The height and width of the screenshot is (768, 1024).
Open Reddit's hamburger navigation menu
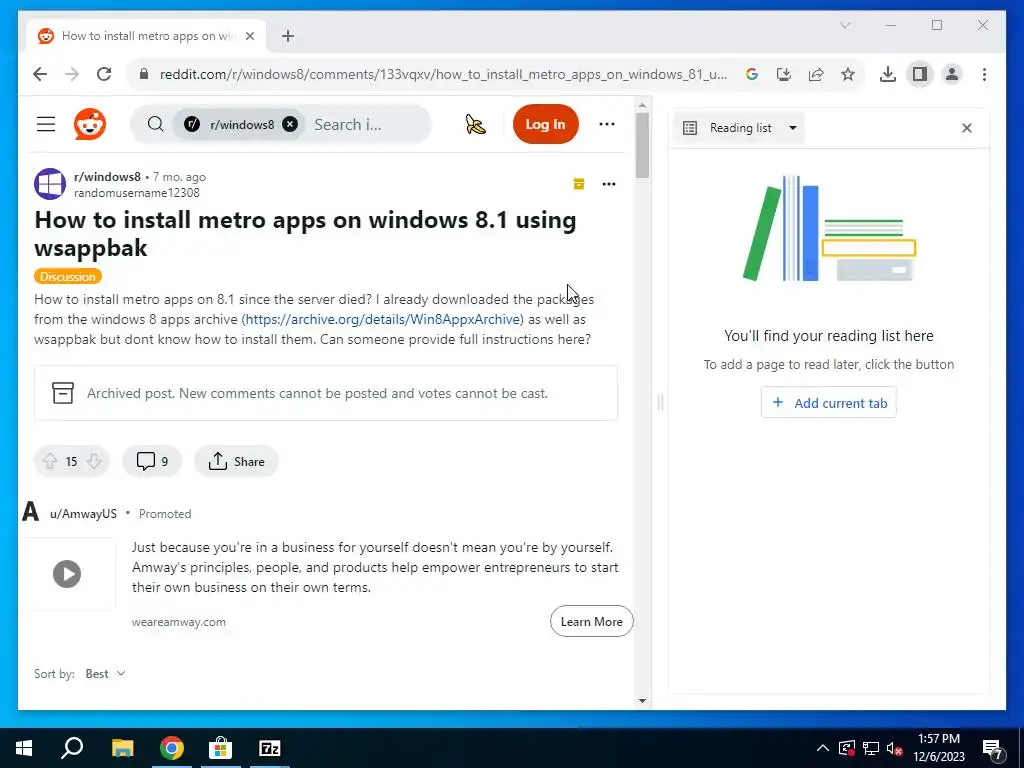point(46,124)
